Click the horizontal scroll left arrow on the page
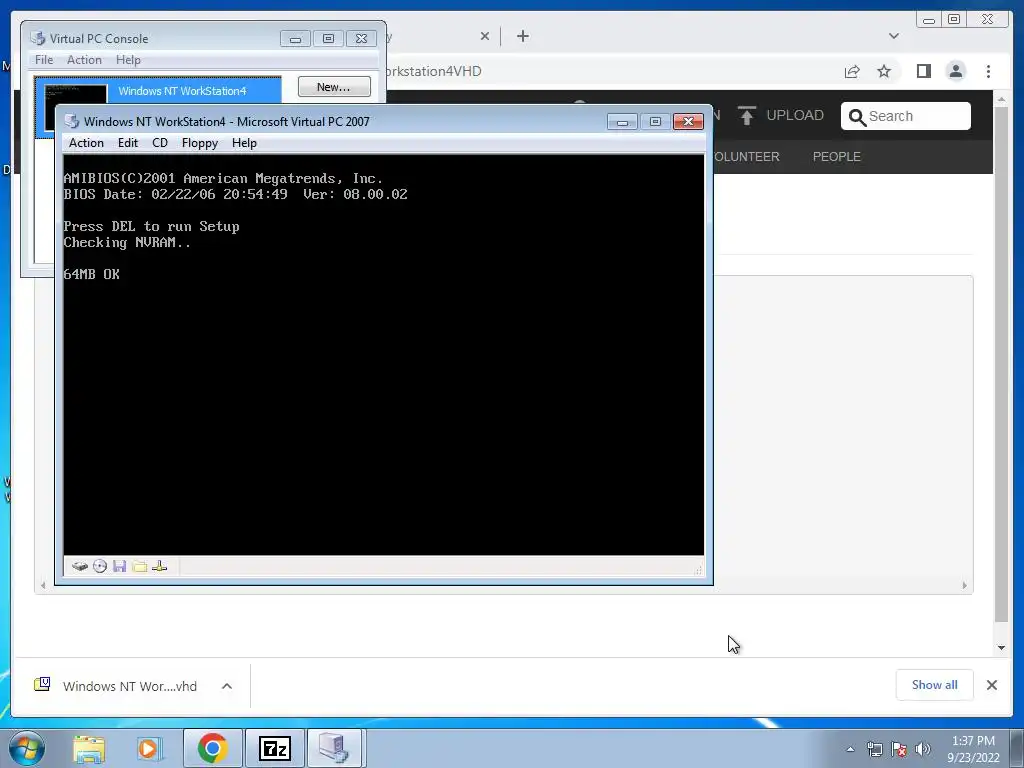This screenshot has height=768, width=1024. (x=43, y=586)
